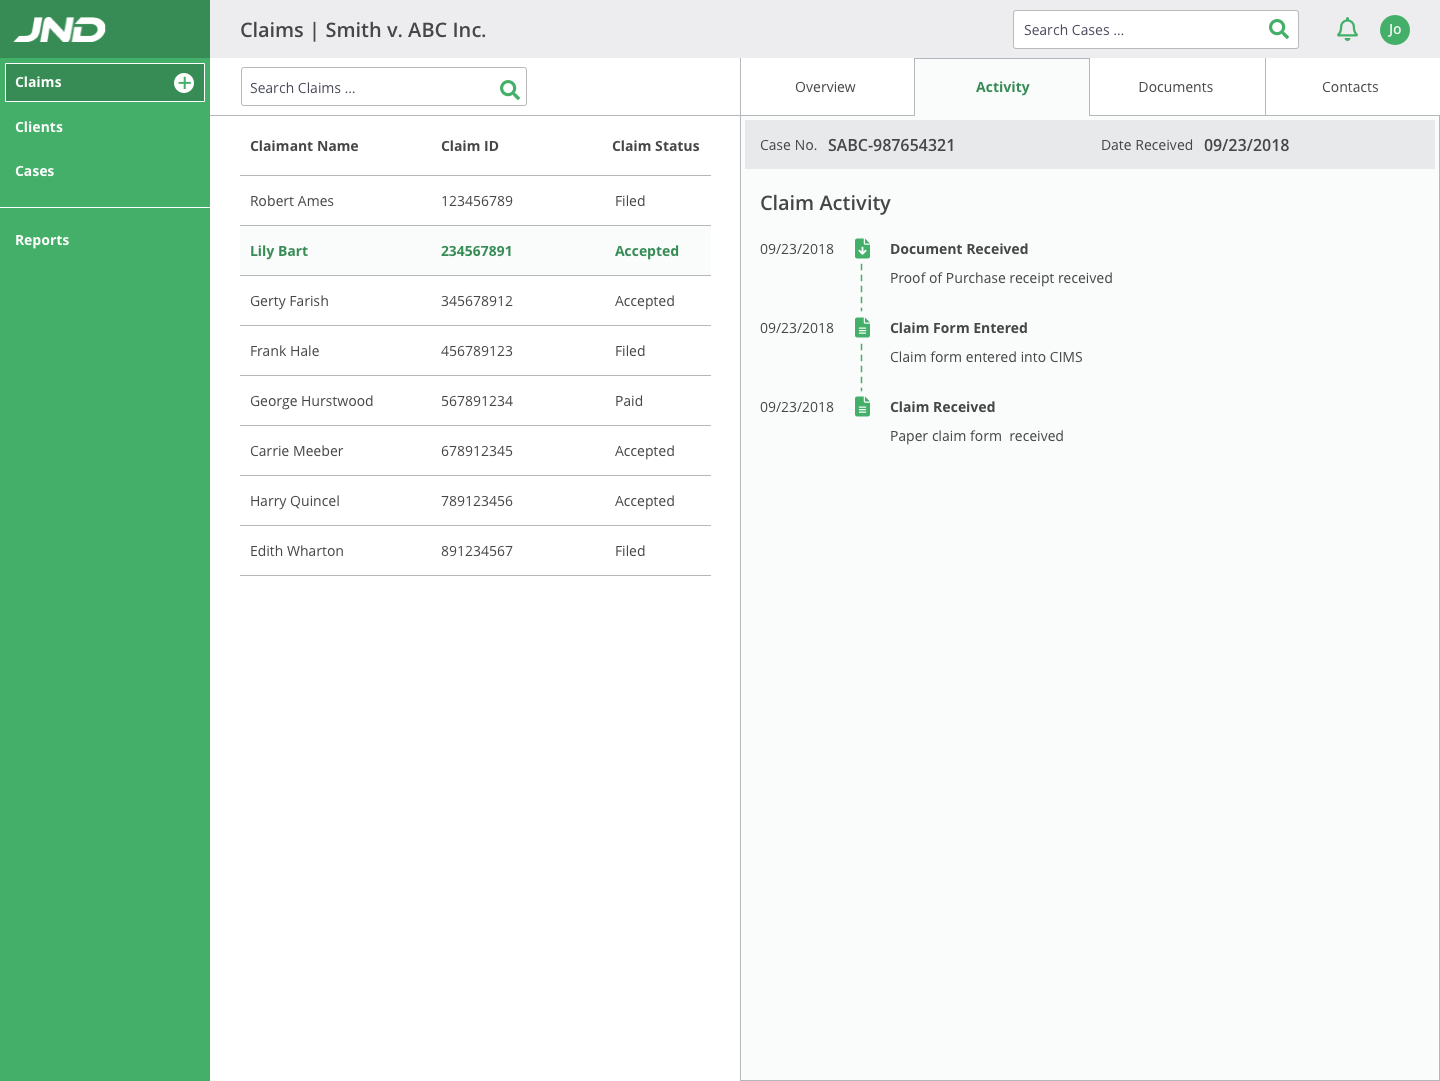Click the Search Claims magnifier icon

(x=509, y=90)
